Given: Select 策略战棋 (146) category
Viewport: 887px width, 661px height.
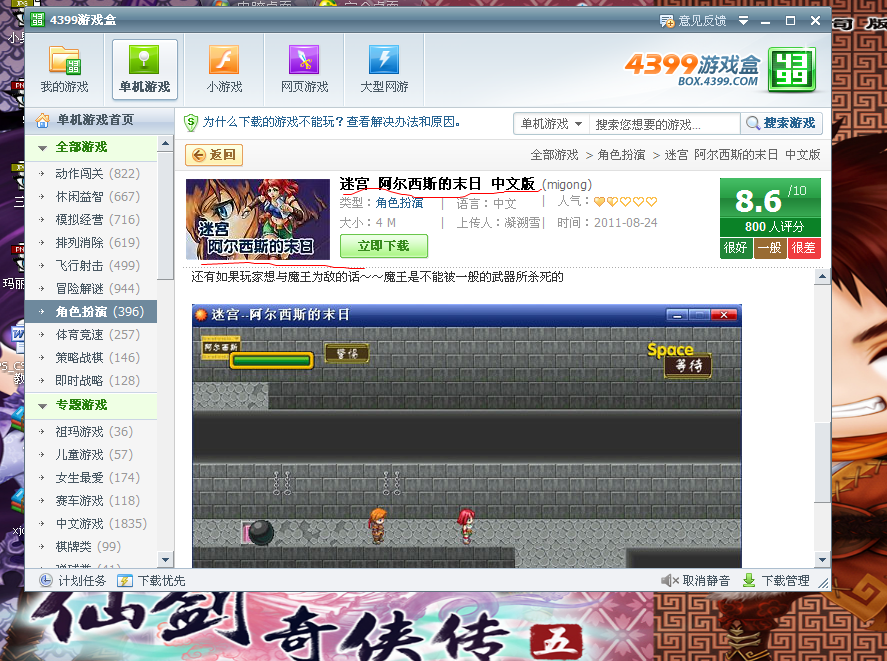Looking at the screenshot, I should tap(91, 358).
